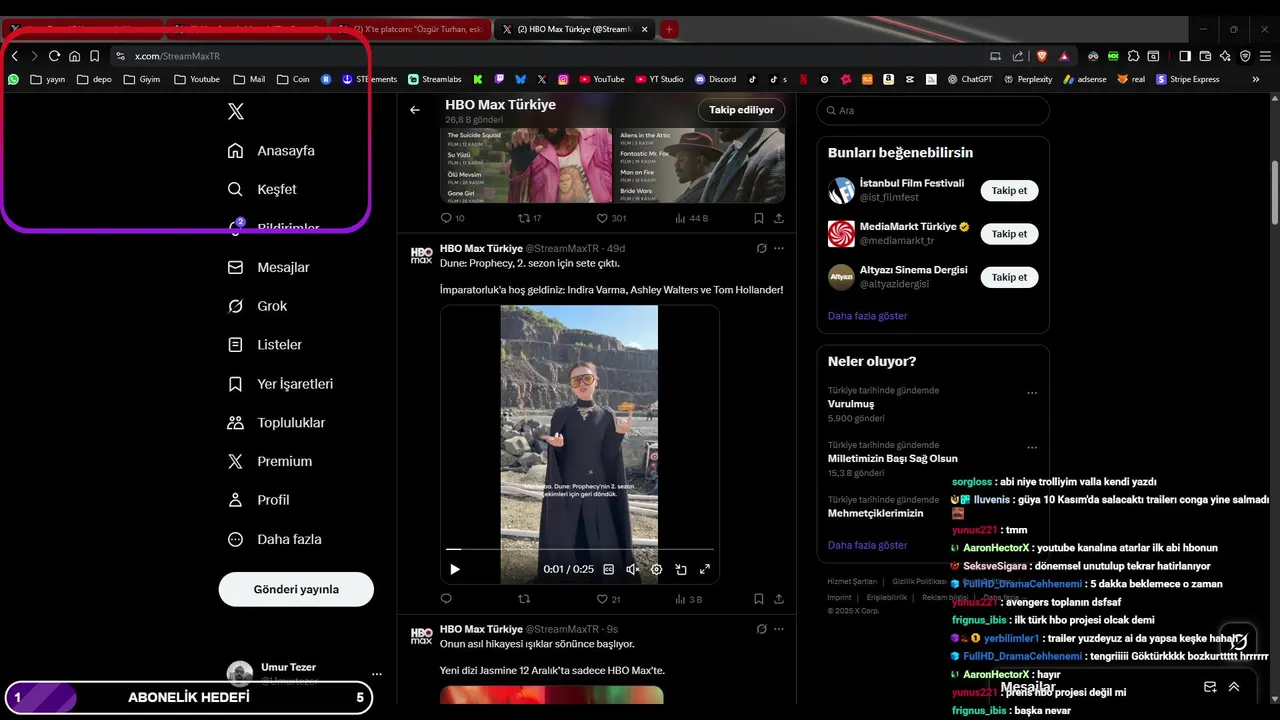Open the Milletimizin Başı Sağ Olsun trend
Viewport: 1280px width, 720px height.
tap(893, 459)
